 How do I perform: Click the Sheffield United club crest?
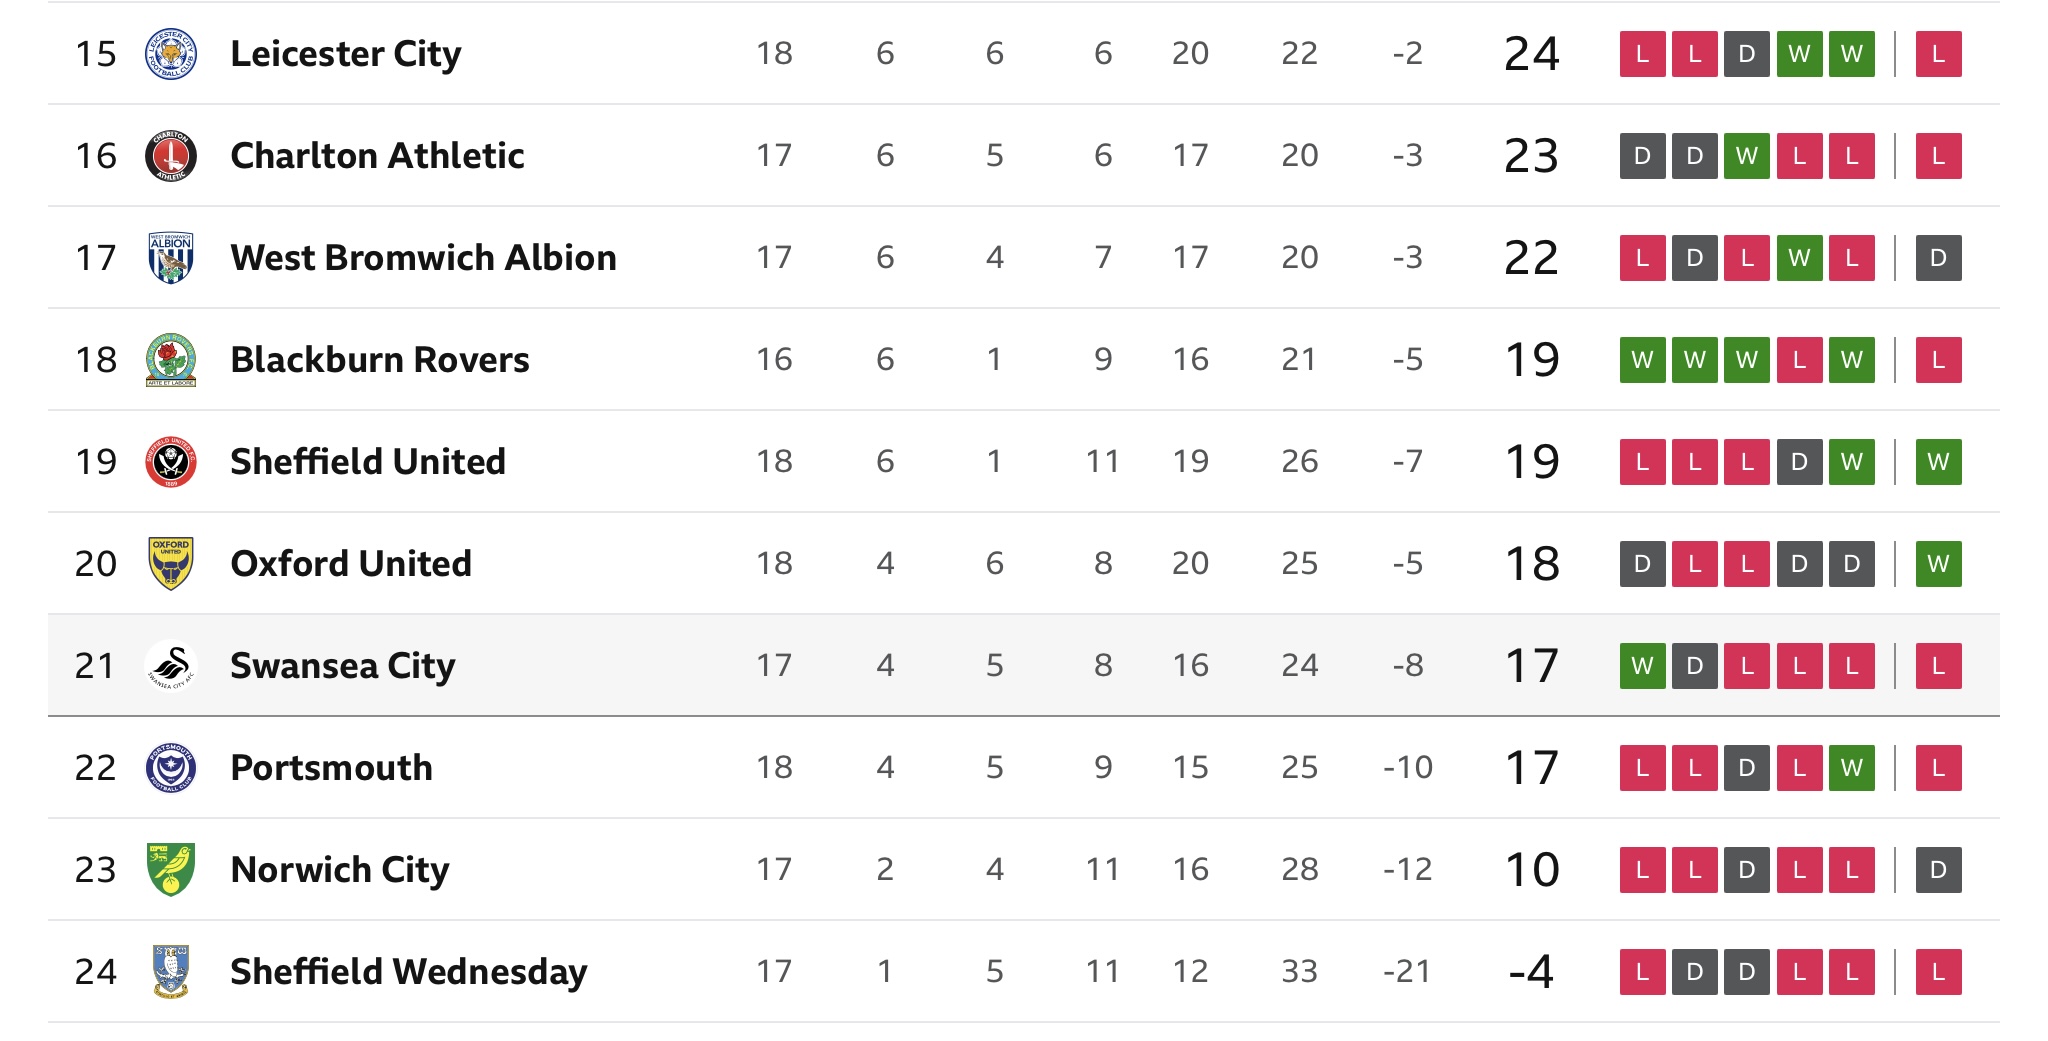(171, 462)
